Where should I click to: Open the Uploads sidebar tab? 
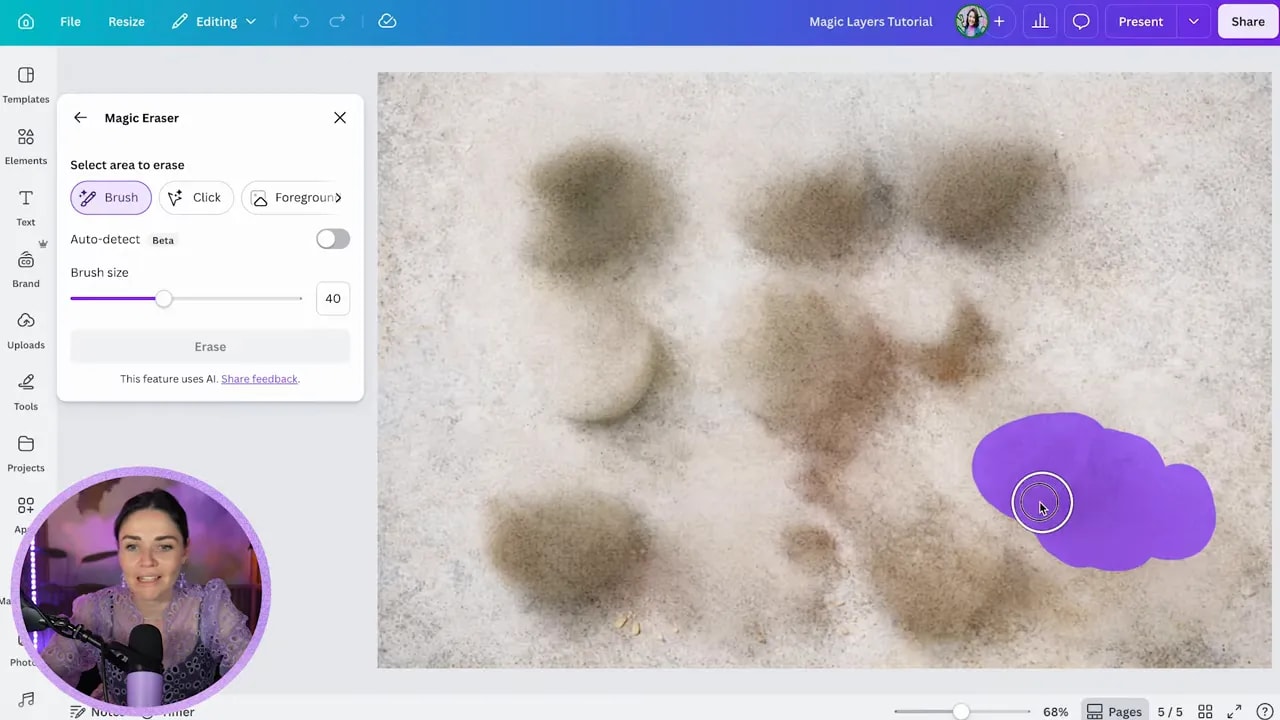(26, 331)
